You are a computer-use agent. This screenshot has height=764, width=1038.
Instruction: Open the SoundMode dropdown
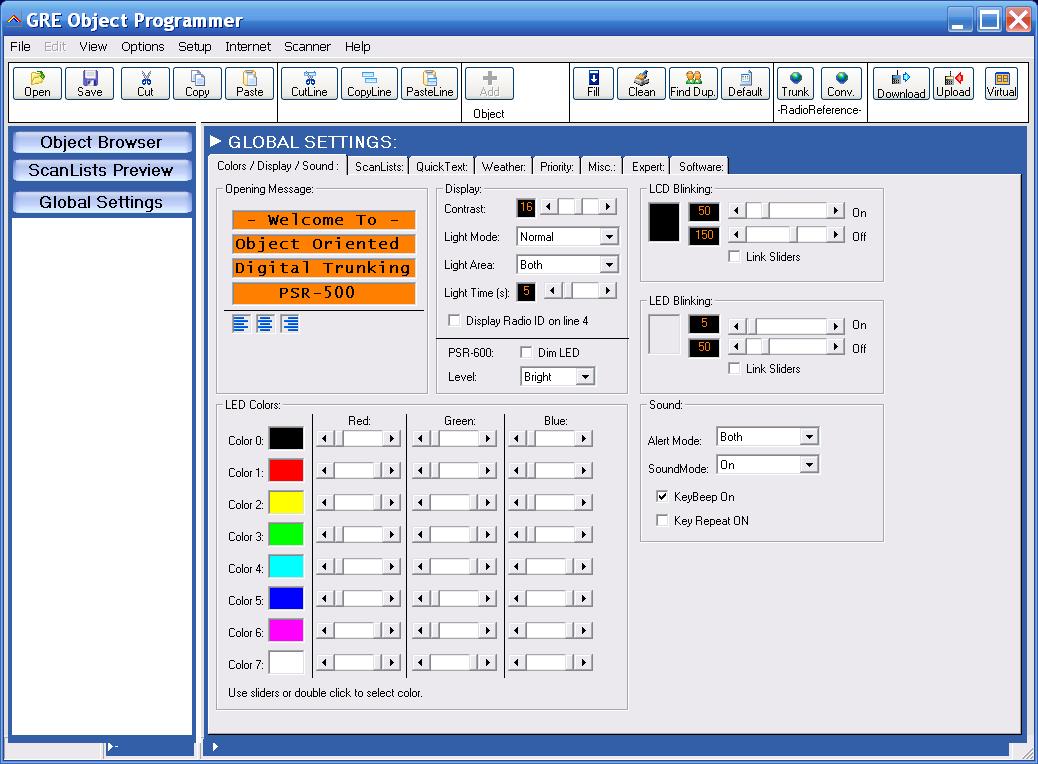click(x=809, y=465)
